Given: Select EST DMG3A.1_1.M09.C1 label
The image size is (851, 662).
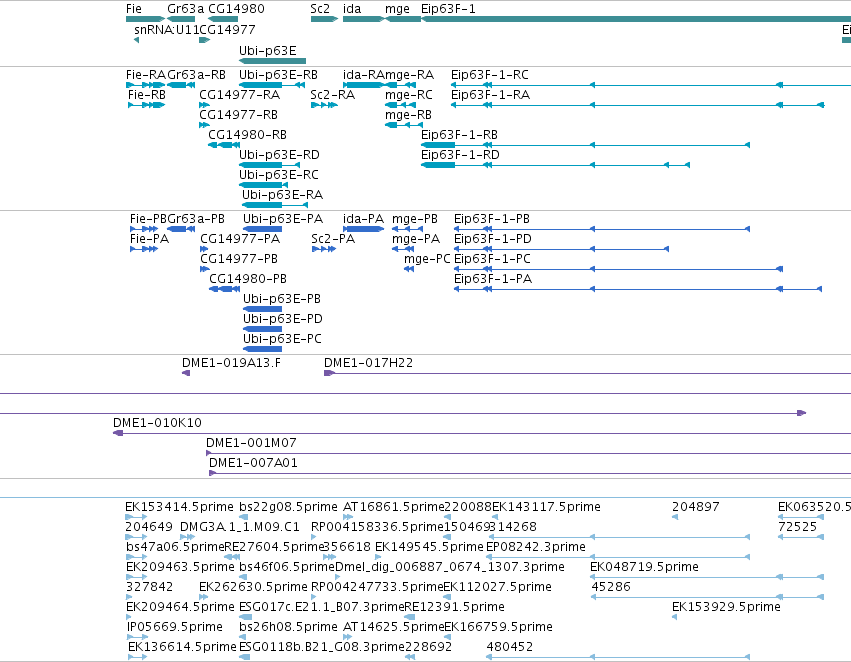Looking at the screenshot, I should coord(240,527).
